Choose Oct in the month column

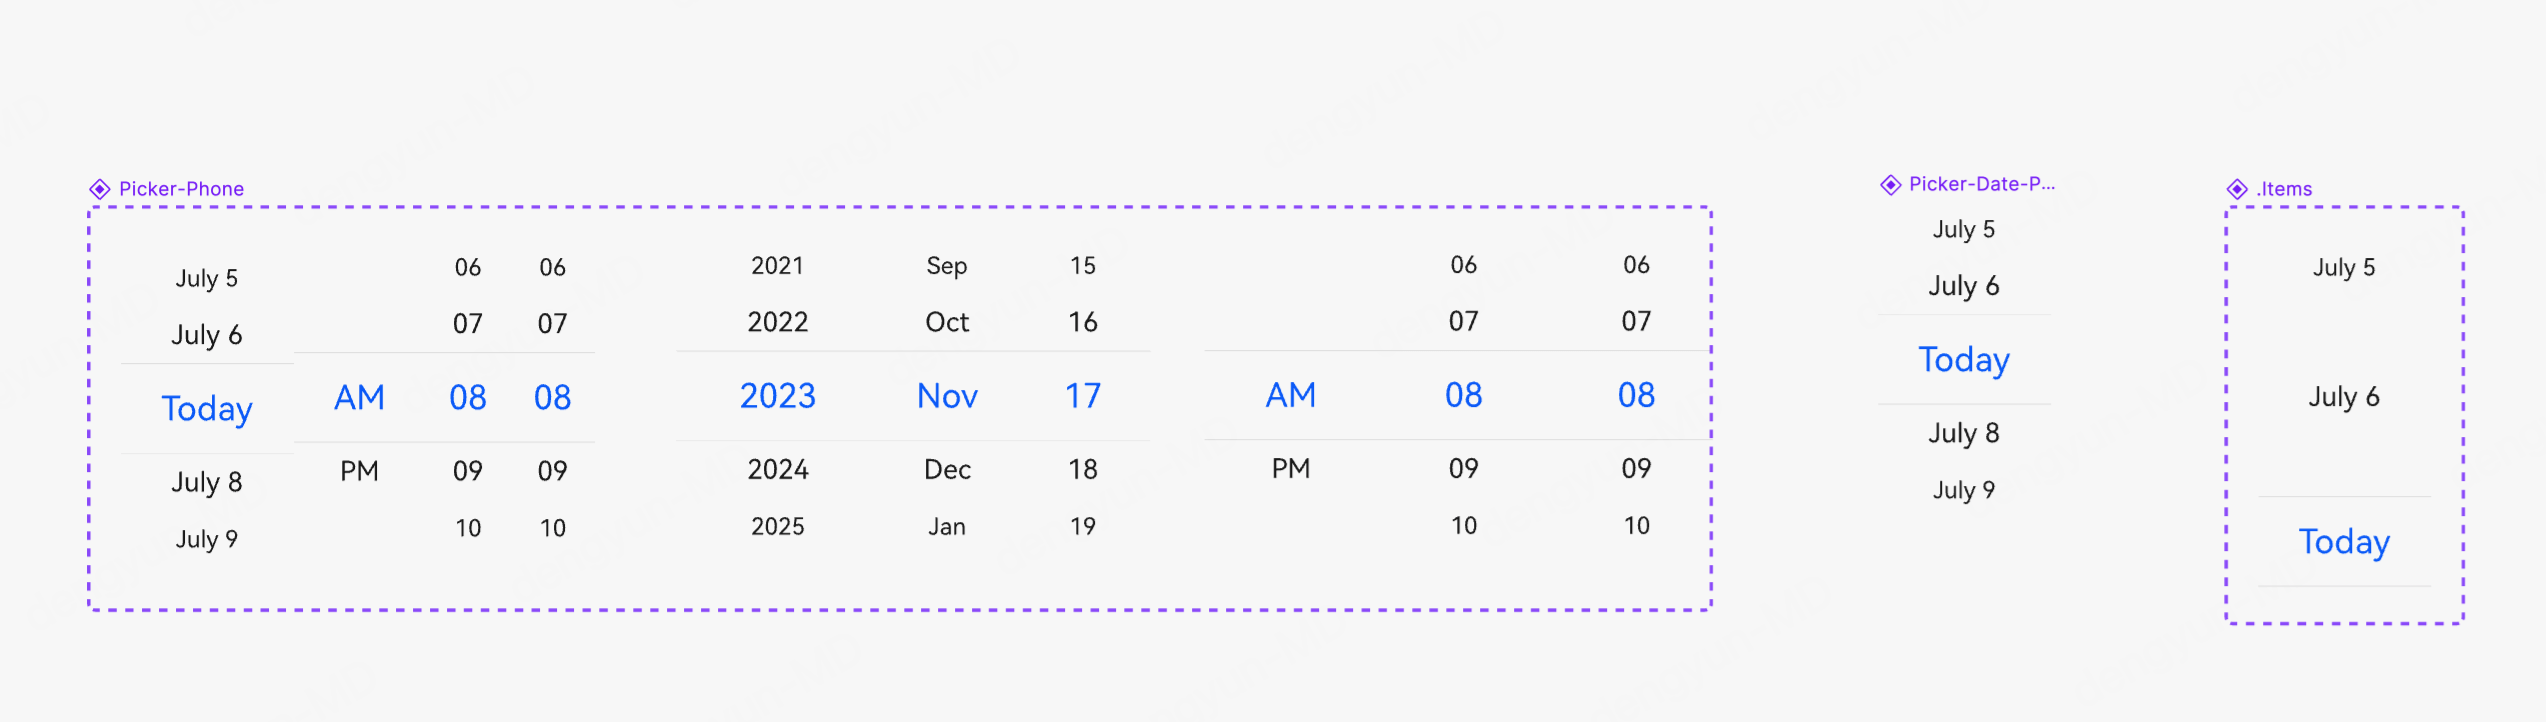tap(947, 322)
